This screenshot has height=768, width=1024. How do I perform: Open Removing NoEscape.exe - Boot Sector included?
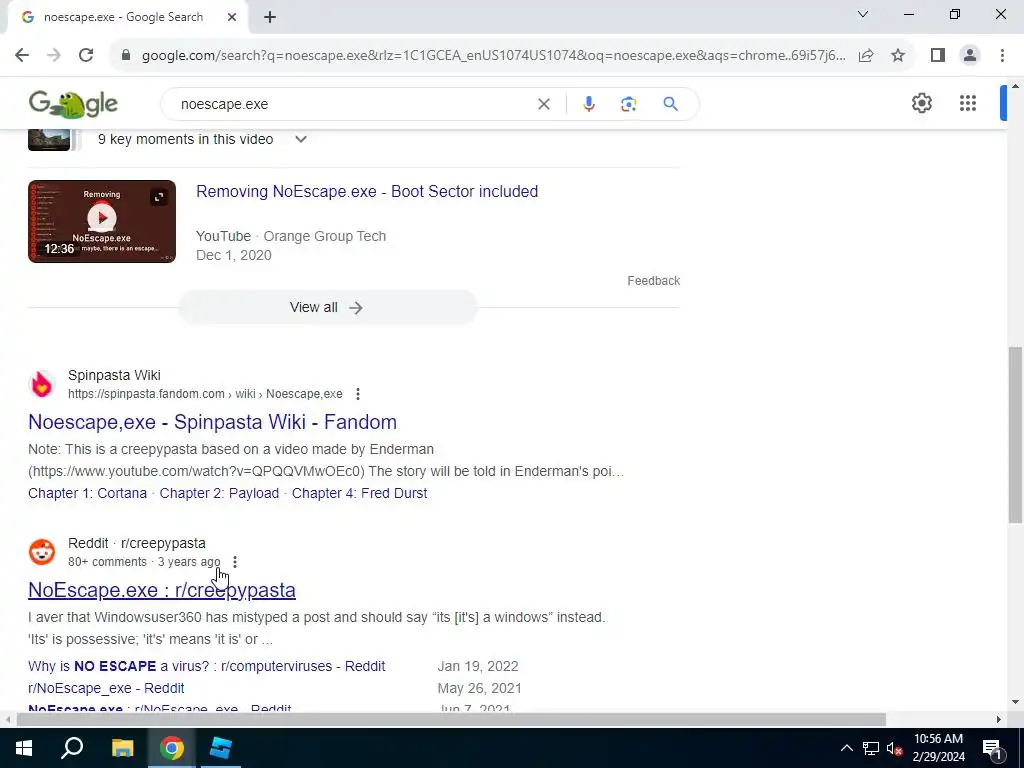[367, 191]
